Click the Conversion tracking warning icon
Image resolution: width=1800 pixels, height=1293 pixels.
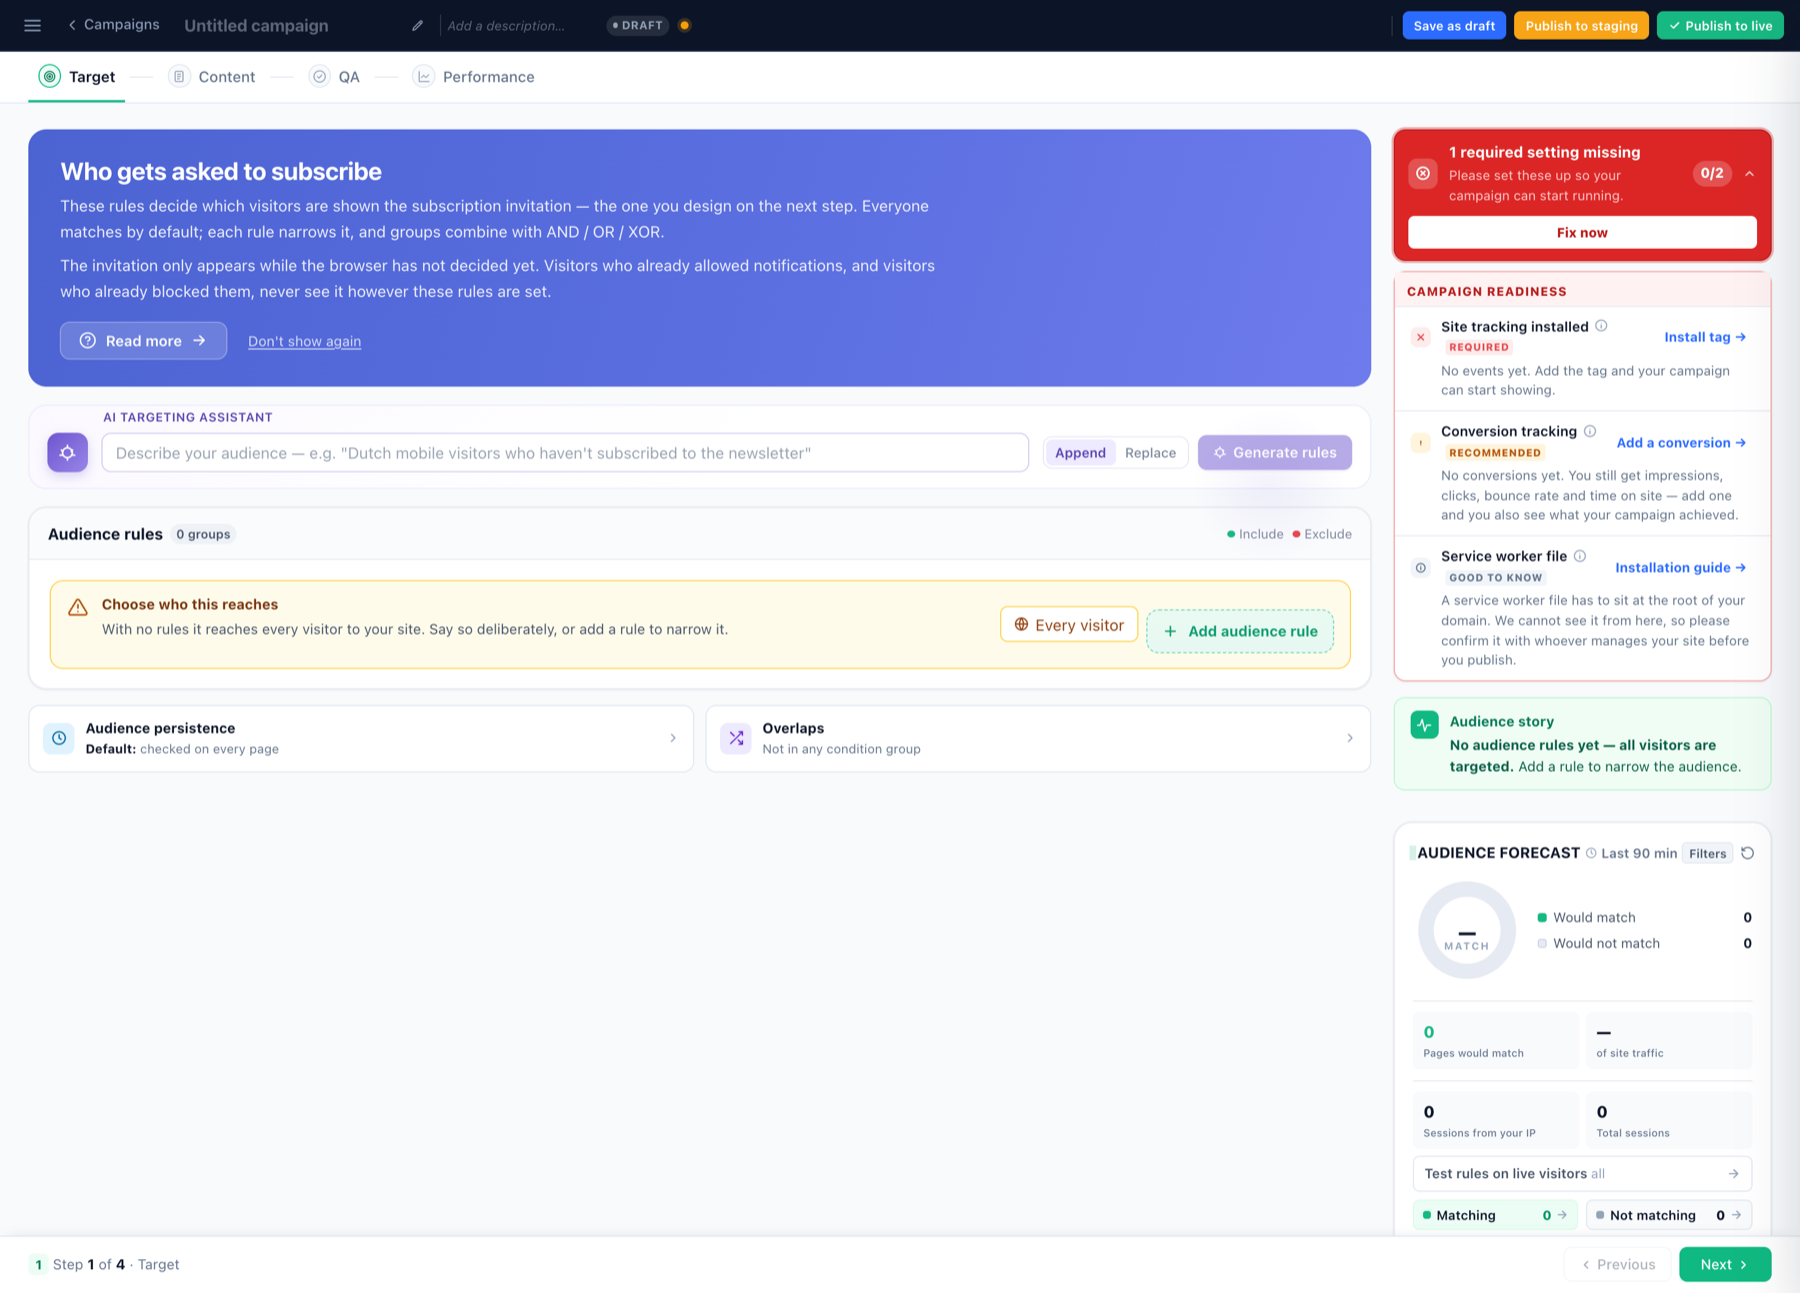click(1420, 442)
